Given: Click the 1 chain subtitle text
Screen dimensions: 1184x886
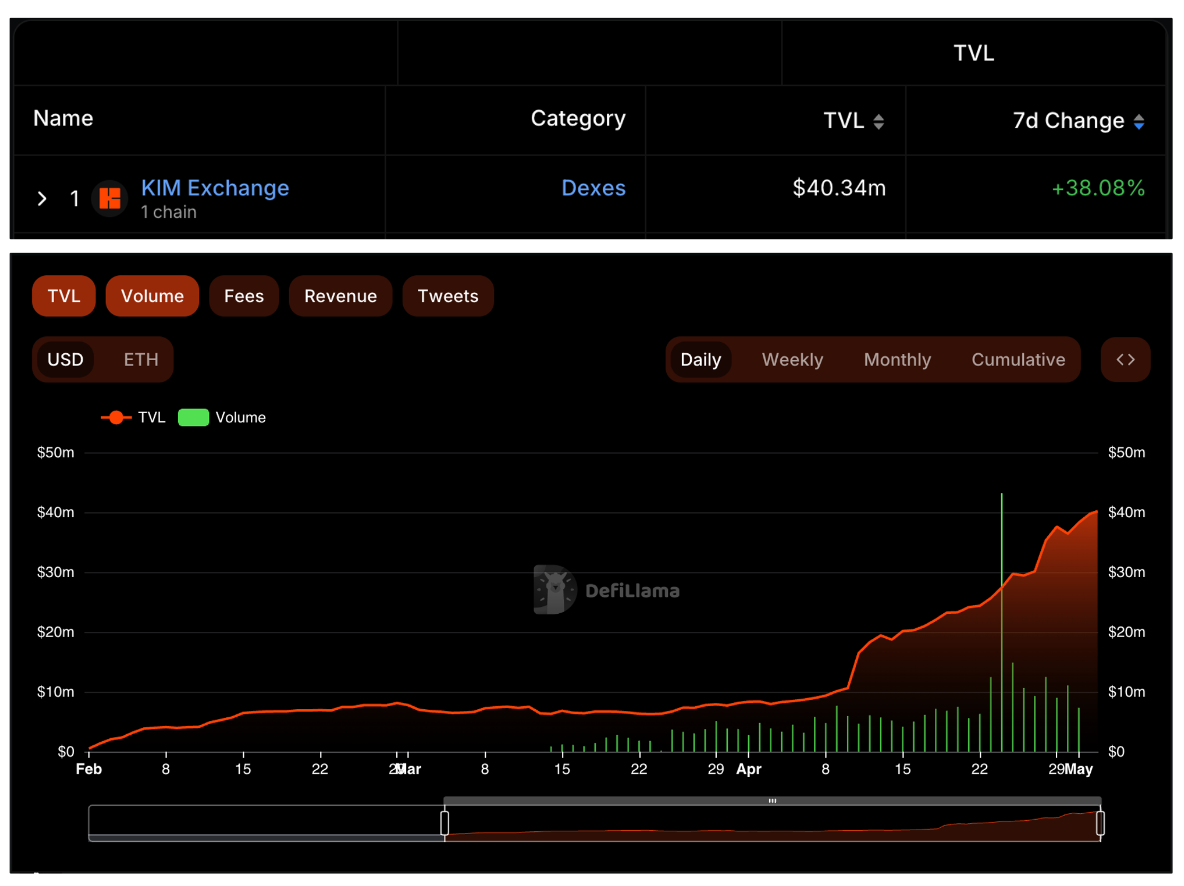Looking at the screenshot, I should (x=169, y=212).
